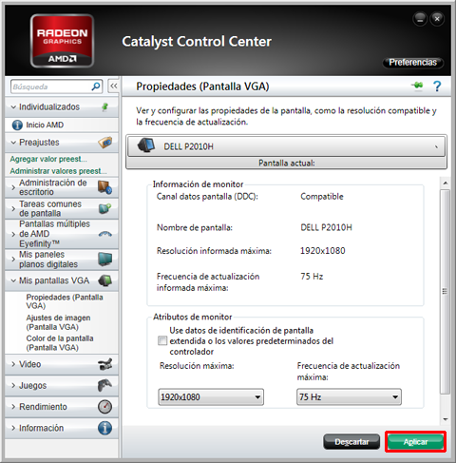The image size is (456, 463).
Task: Click the Aplicar button
Action: 416,442
